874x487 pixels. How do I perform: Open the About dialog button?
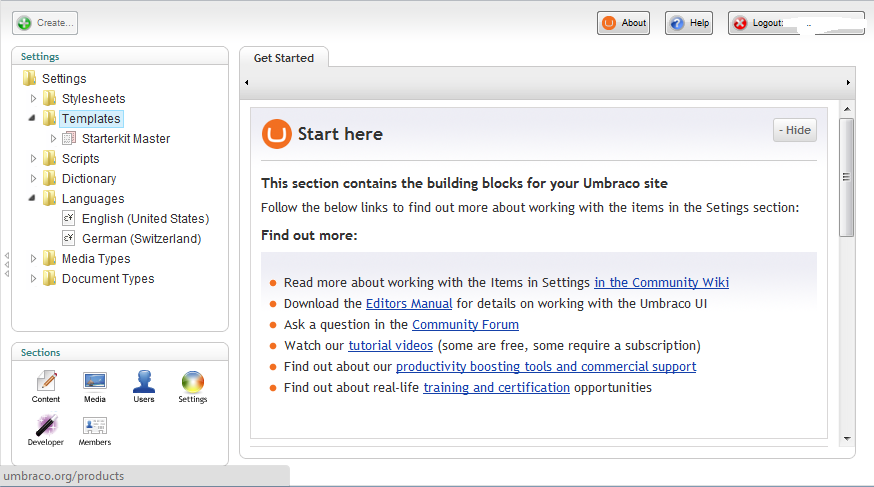(x=624, y=23)
